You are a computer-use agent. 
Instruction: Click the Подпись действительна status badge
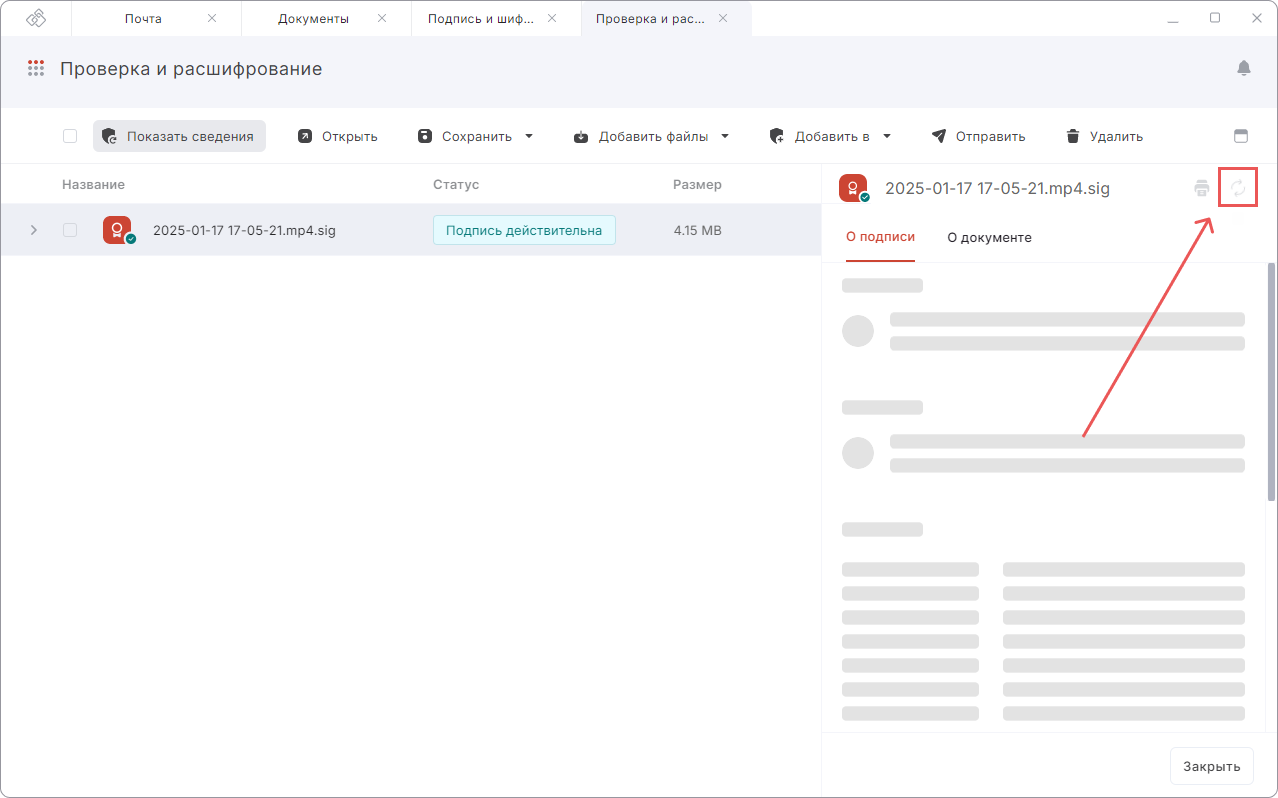(x=524, y=230)
